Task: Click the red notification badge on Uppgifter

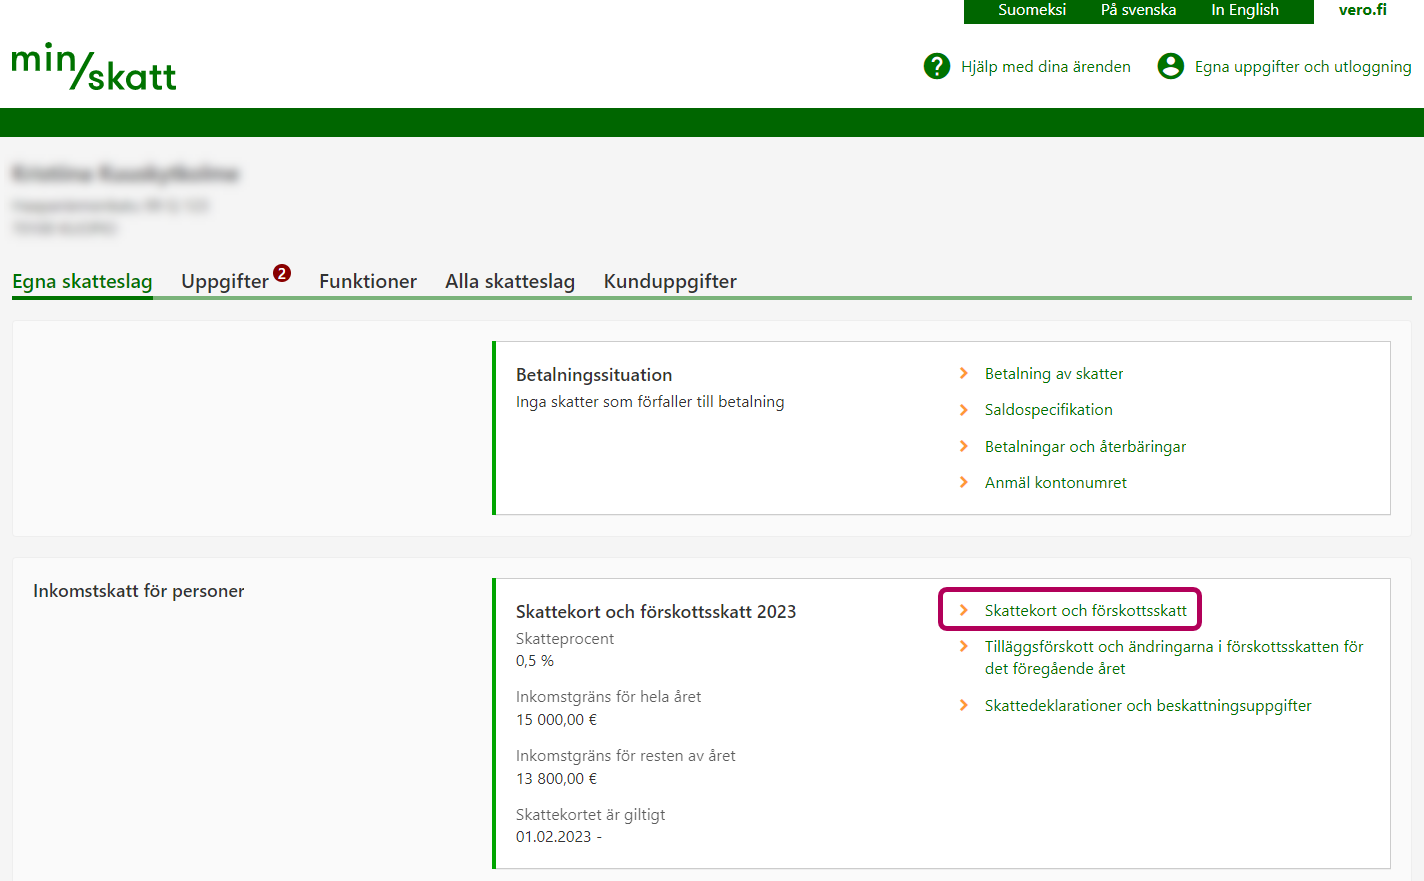Action: (282, 273)
